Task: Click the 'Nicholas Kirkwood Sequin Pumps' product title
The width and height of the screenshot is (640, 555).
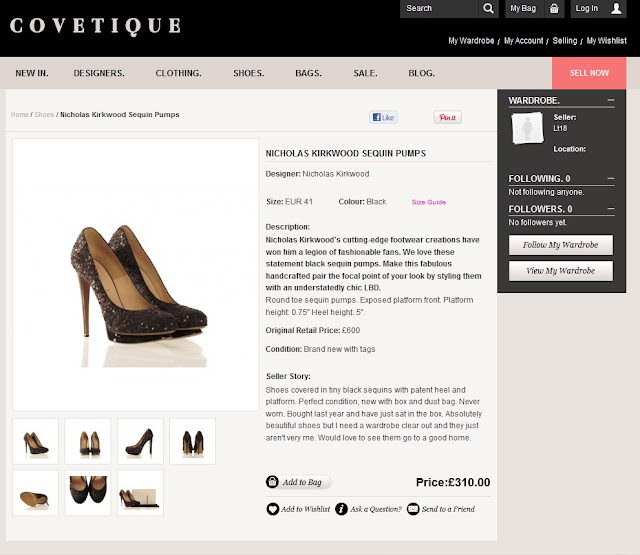Action: click(345, 153)
